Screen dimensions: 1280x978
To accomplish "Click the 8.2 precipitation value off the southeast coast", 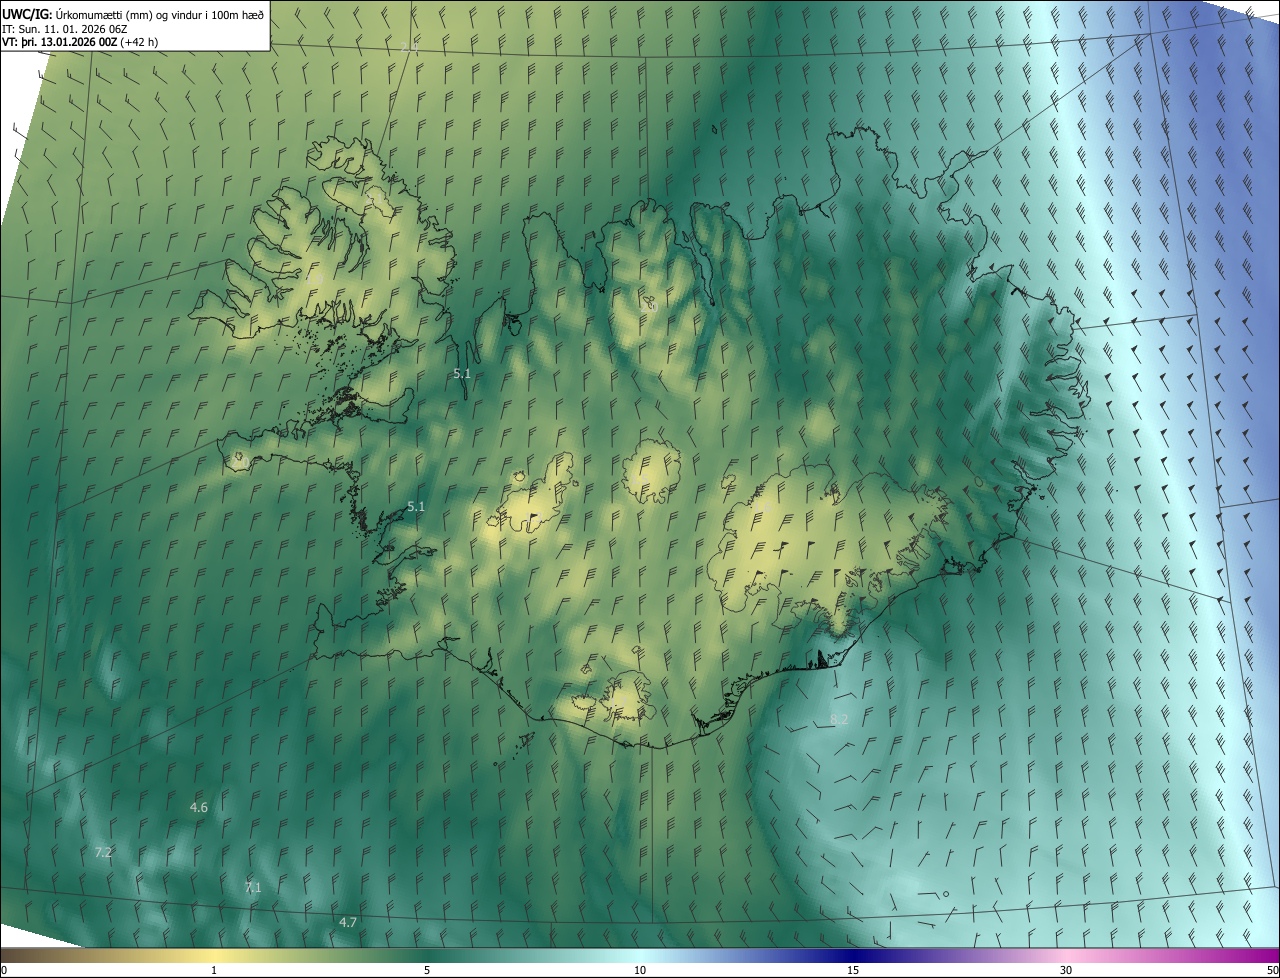I will pos(839,719).
